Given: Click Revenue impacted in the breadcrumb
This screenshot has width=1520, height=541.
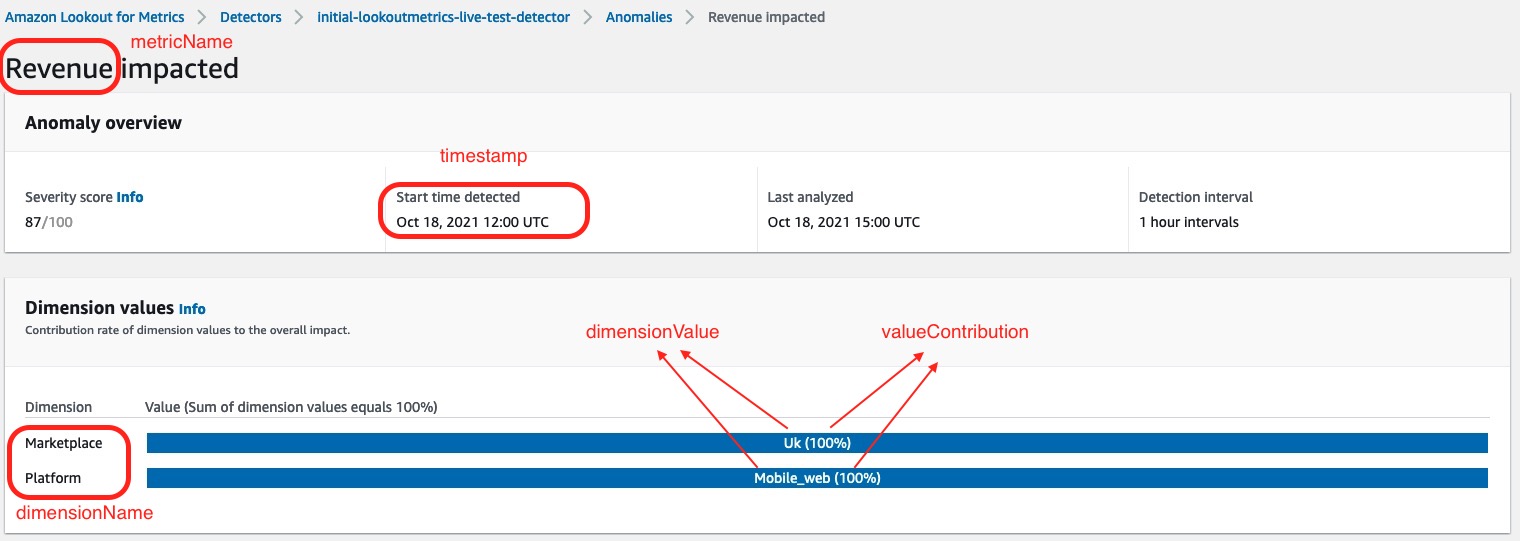Looking at the screenshot, I should pos(766,17).
